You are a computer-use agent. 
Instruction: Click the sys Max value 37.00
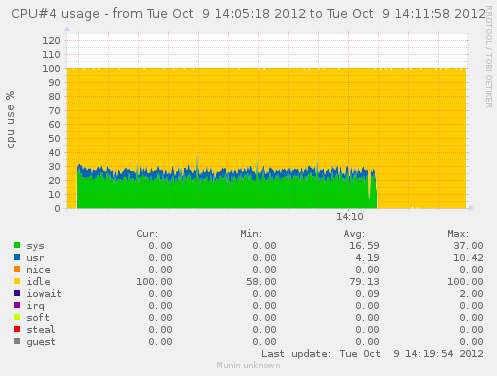point(468,246)
